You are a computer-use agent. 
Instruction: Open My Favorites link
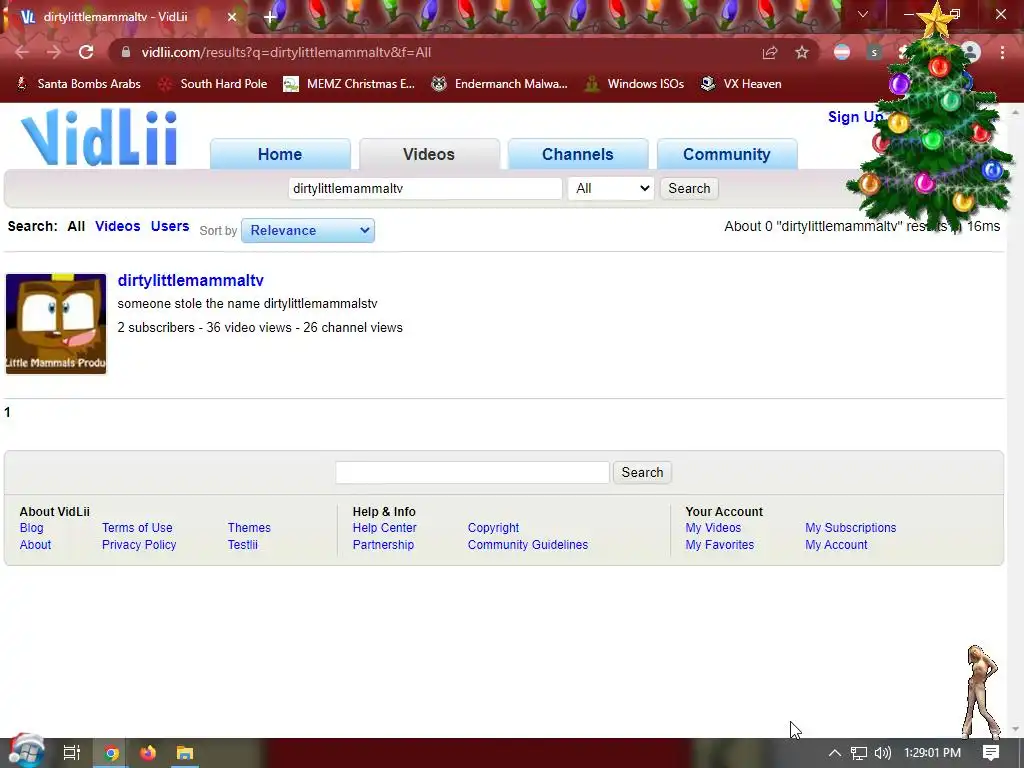pos(720,545)
